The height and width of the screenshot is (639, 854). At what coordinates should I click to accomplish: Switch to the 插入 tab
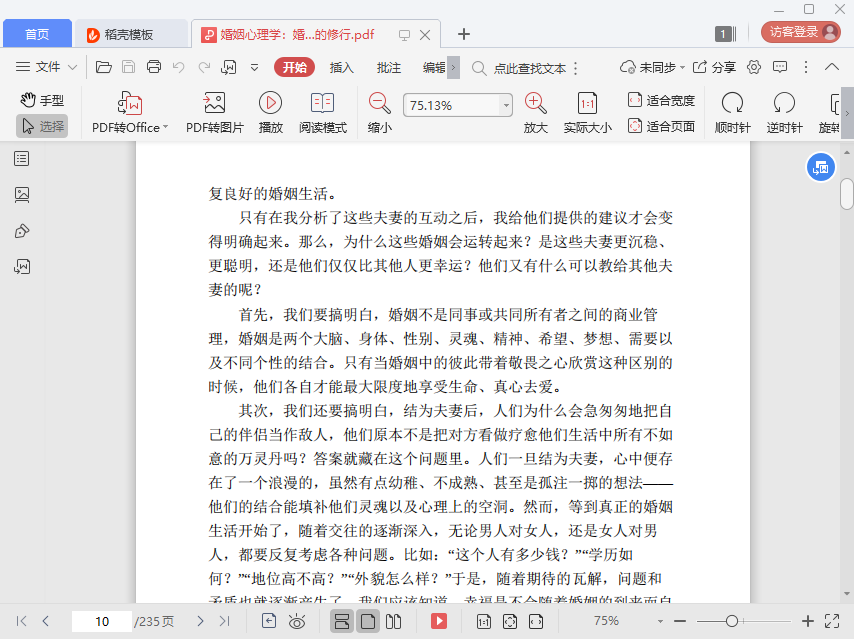pos(341,68)
